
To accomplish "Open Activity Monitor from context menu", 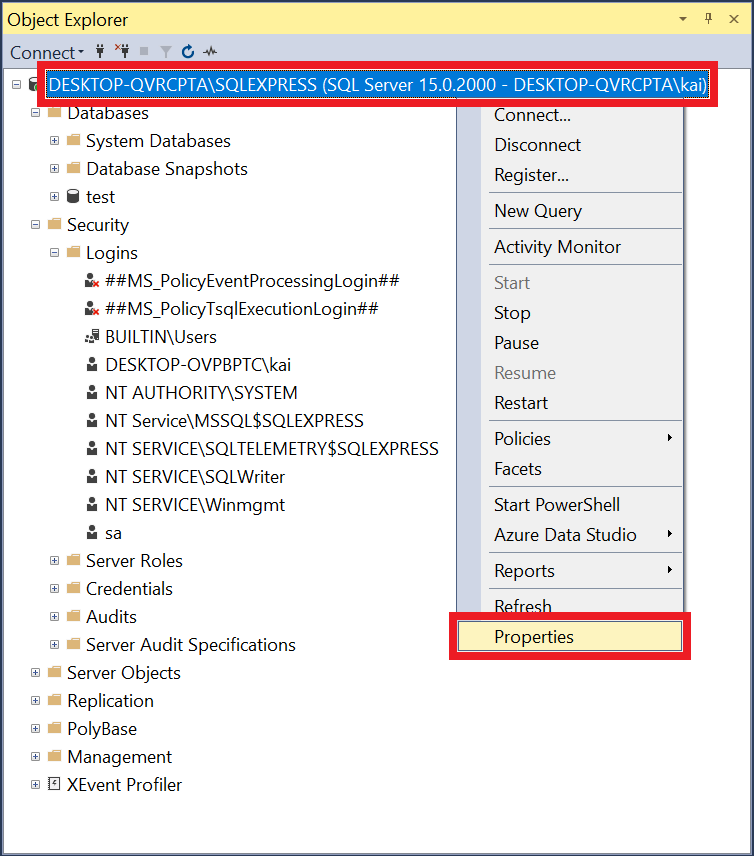I will 569,247.
